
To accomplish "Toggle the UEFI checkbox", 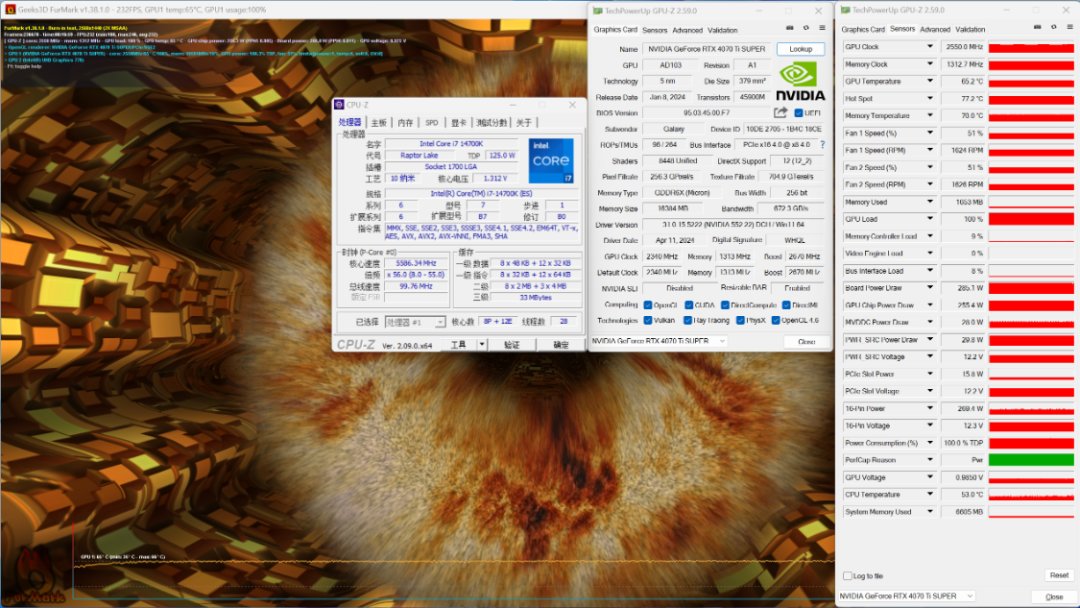I will click(x=798, y=113).
